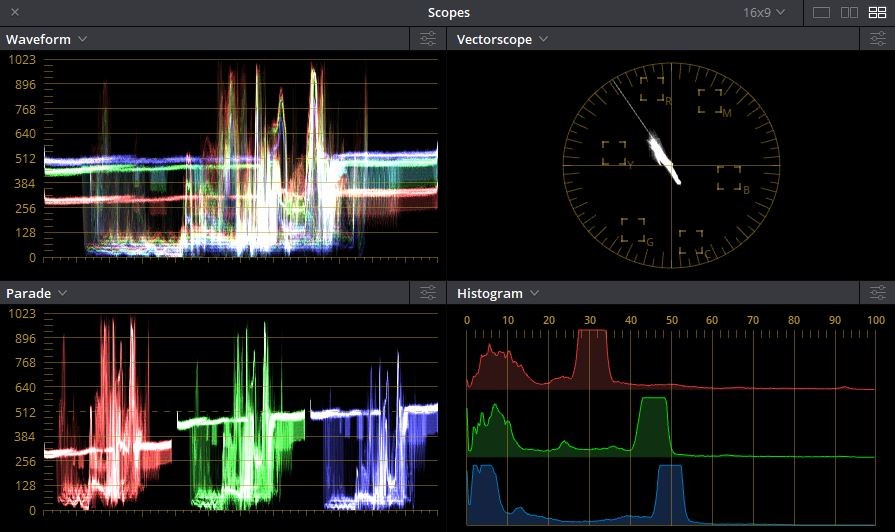Click the magenta M target in vectorscope
Viewport: 895px width, 532px height.
(709, 100)
